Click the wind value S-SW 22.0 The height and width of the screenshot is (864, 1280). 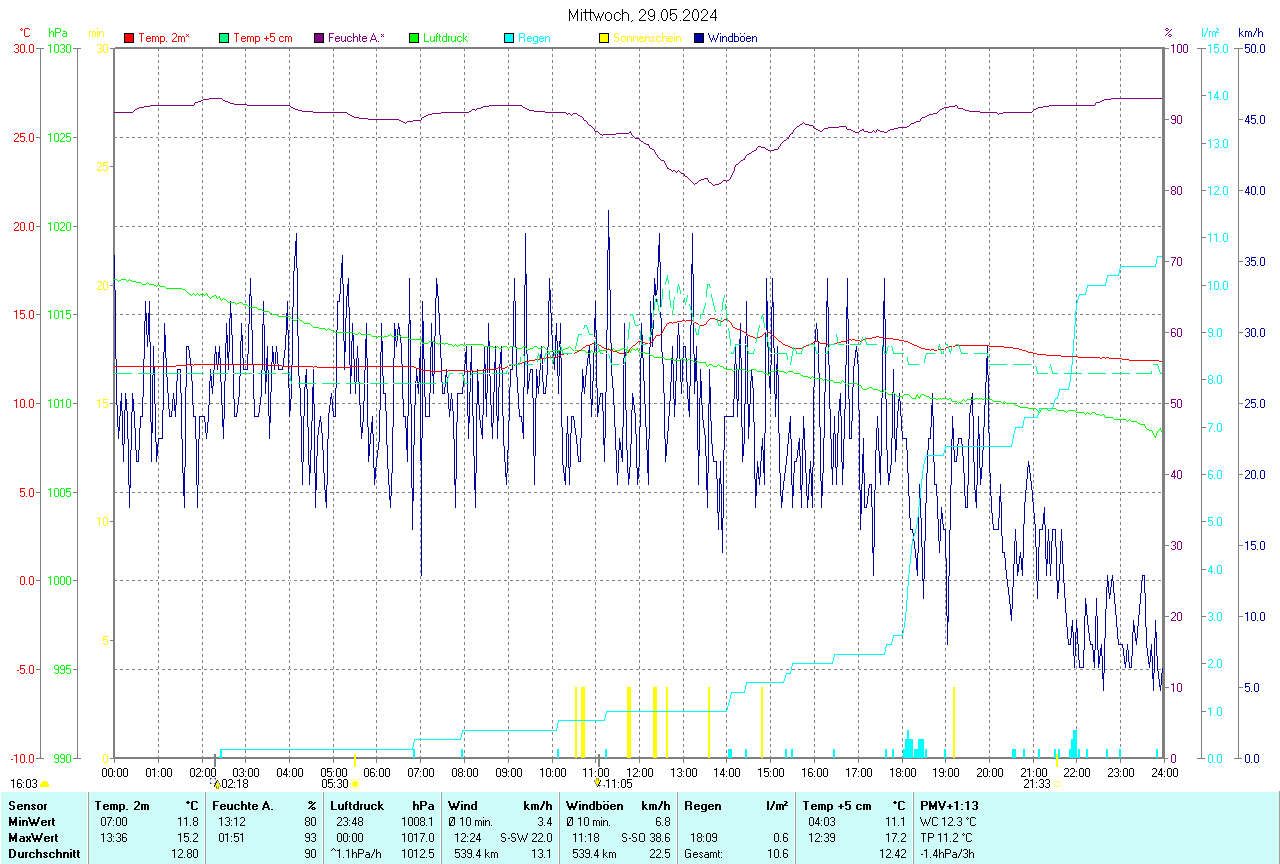[x=527, y=837]
